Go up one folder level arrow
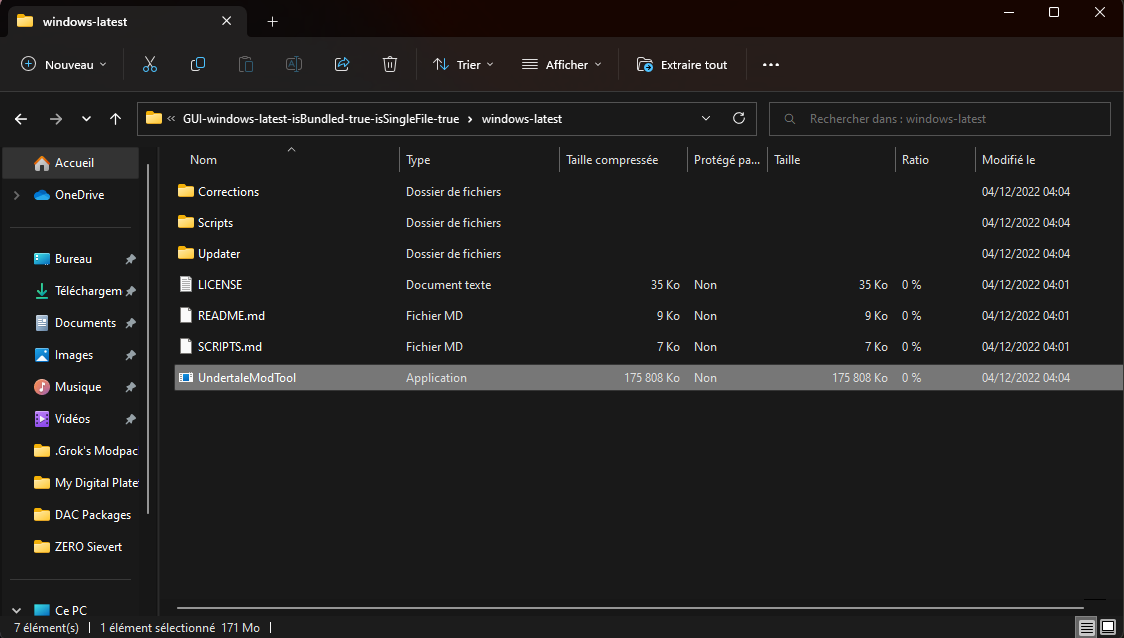The width and height of the screenshot is (1124, 638). point(115,119)
